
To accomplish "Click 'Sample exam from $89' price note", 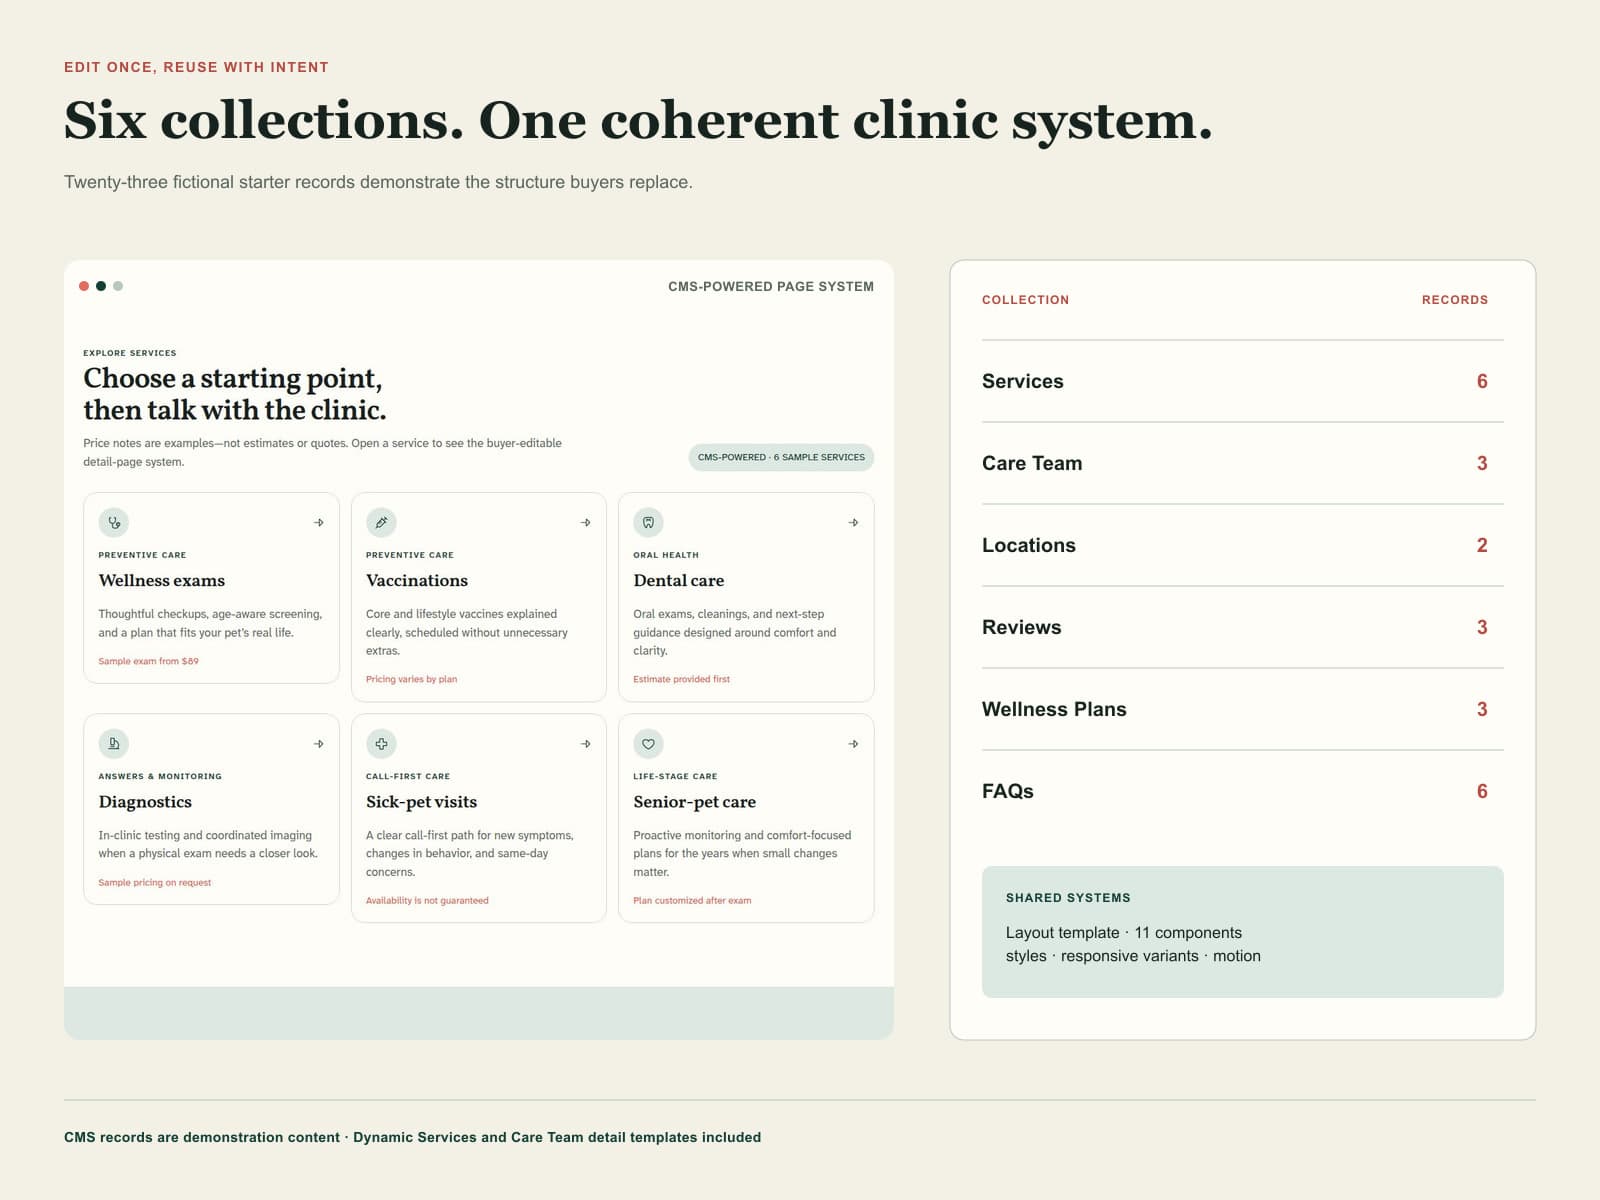I will click(148, 661).
